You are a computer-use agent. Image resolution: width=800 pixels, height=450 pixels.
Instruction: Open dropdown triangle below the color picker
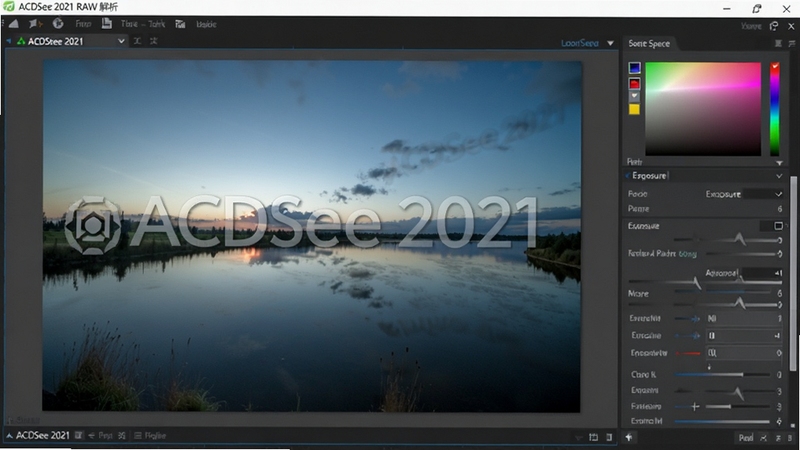(779, 163)
